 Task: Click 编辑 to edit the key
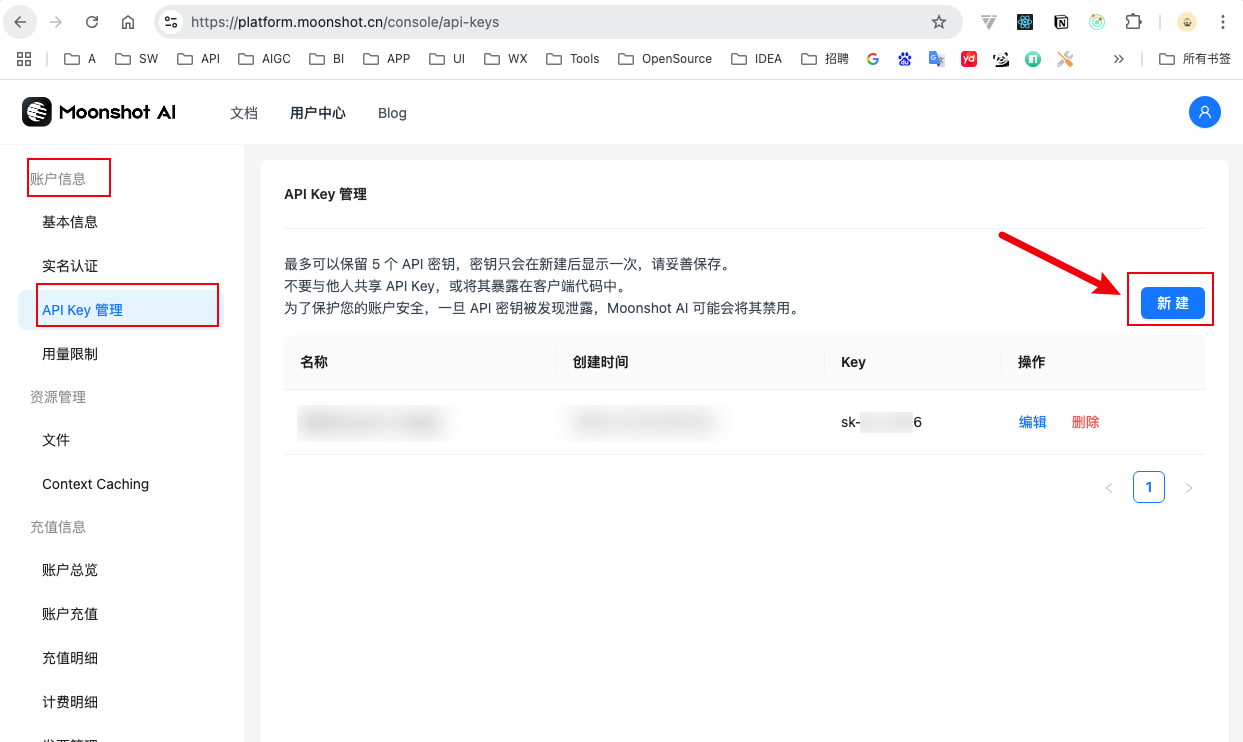(1032, 422)
